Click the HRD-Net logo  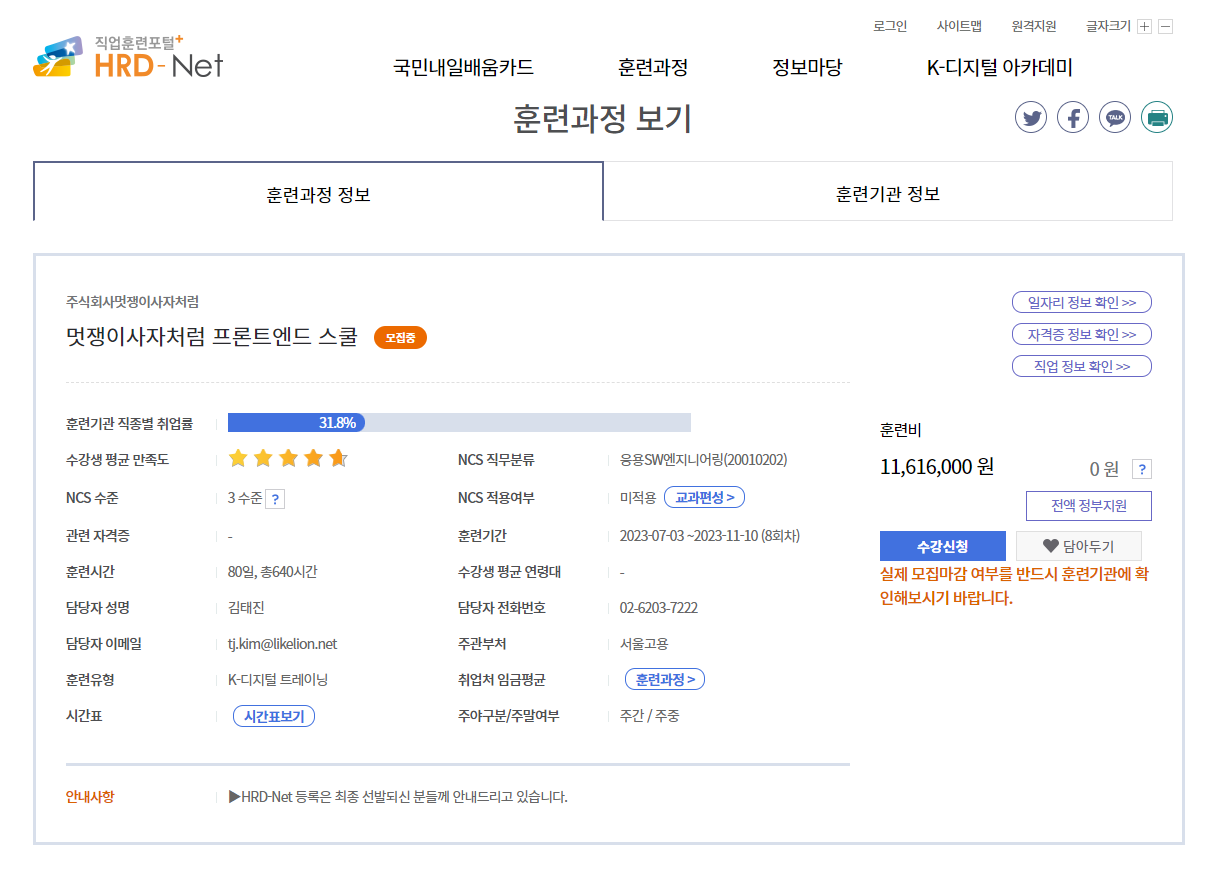click(128, 58)
